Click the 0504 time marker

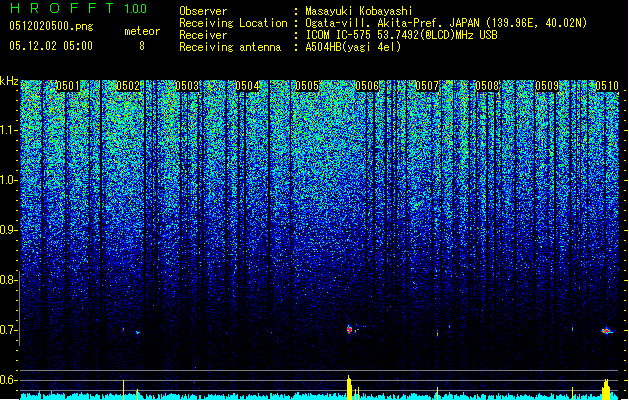point(247,86)
